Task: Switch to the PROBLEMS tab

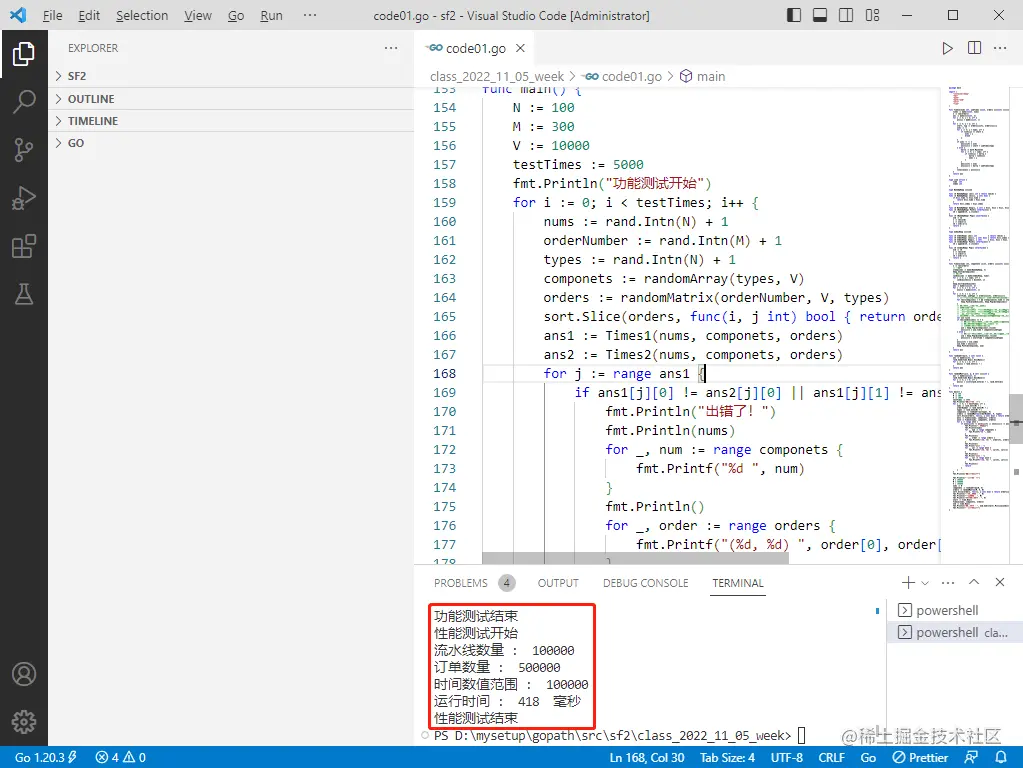Action: coord(461,583)
